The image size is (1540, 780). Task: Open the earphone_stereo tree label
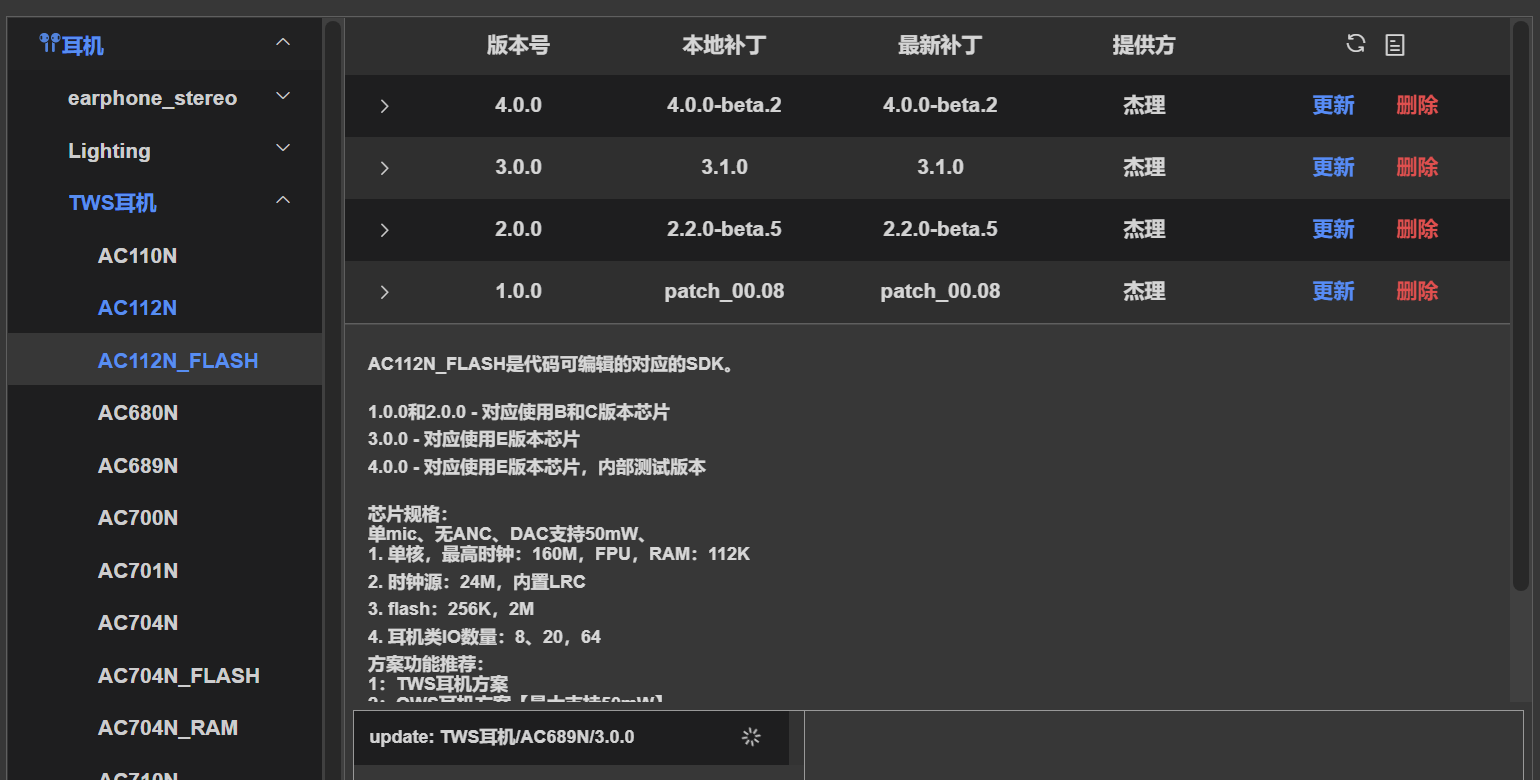152,98
